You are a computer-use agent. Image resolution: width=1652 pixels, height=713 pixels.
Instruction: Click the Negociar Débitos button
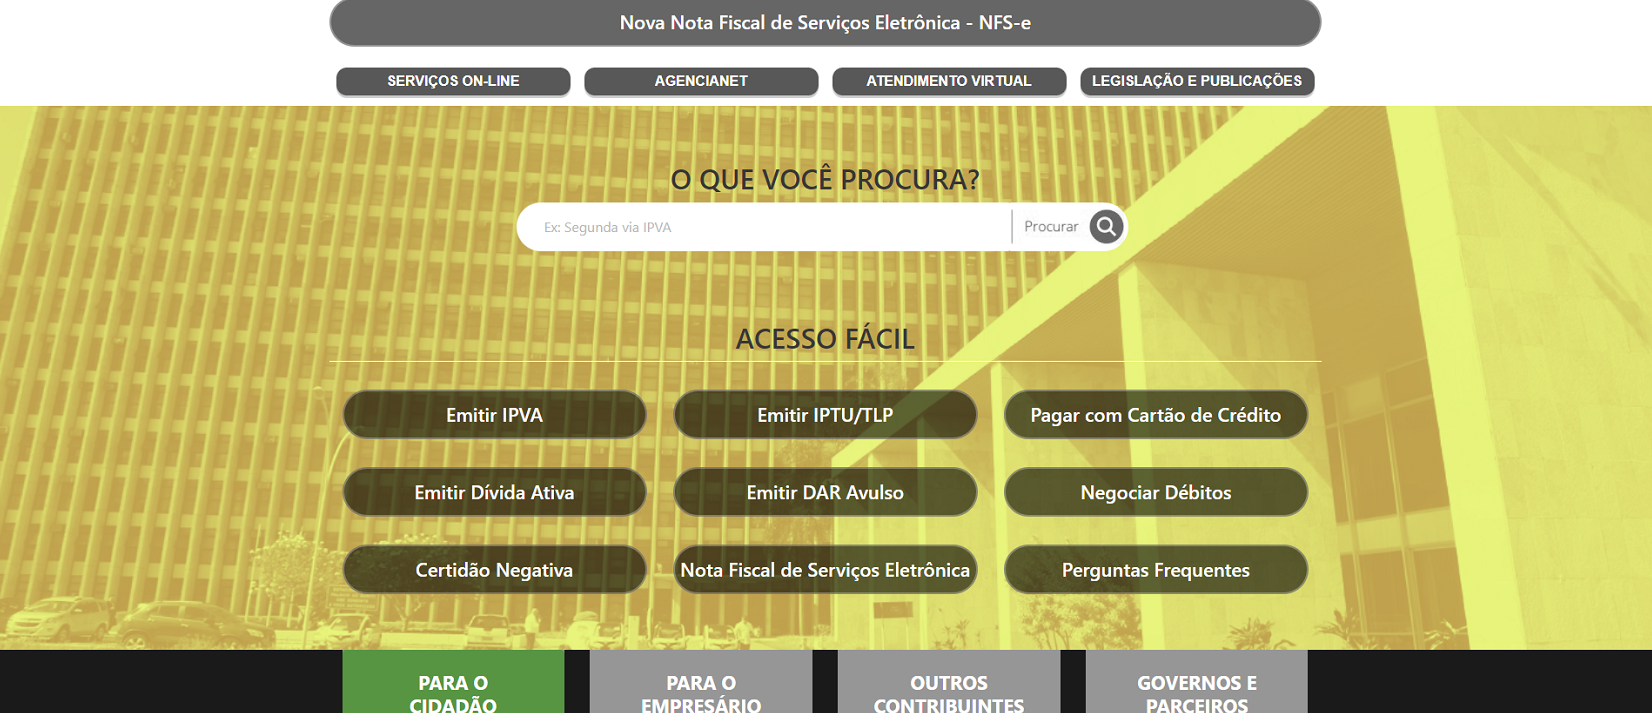point(1155,492)
